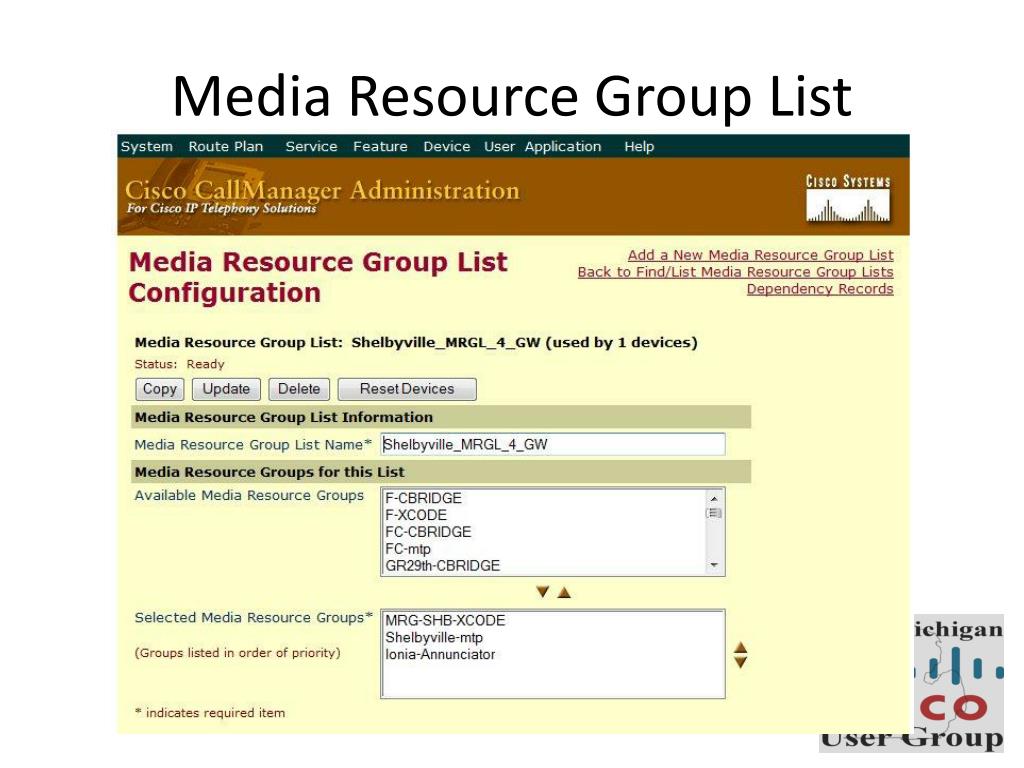This screenshot has height=768, width=1024.
Task: Open the Dependency Records link
Action: click(820, 289)
